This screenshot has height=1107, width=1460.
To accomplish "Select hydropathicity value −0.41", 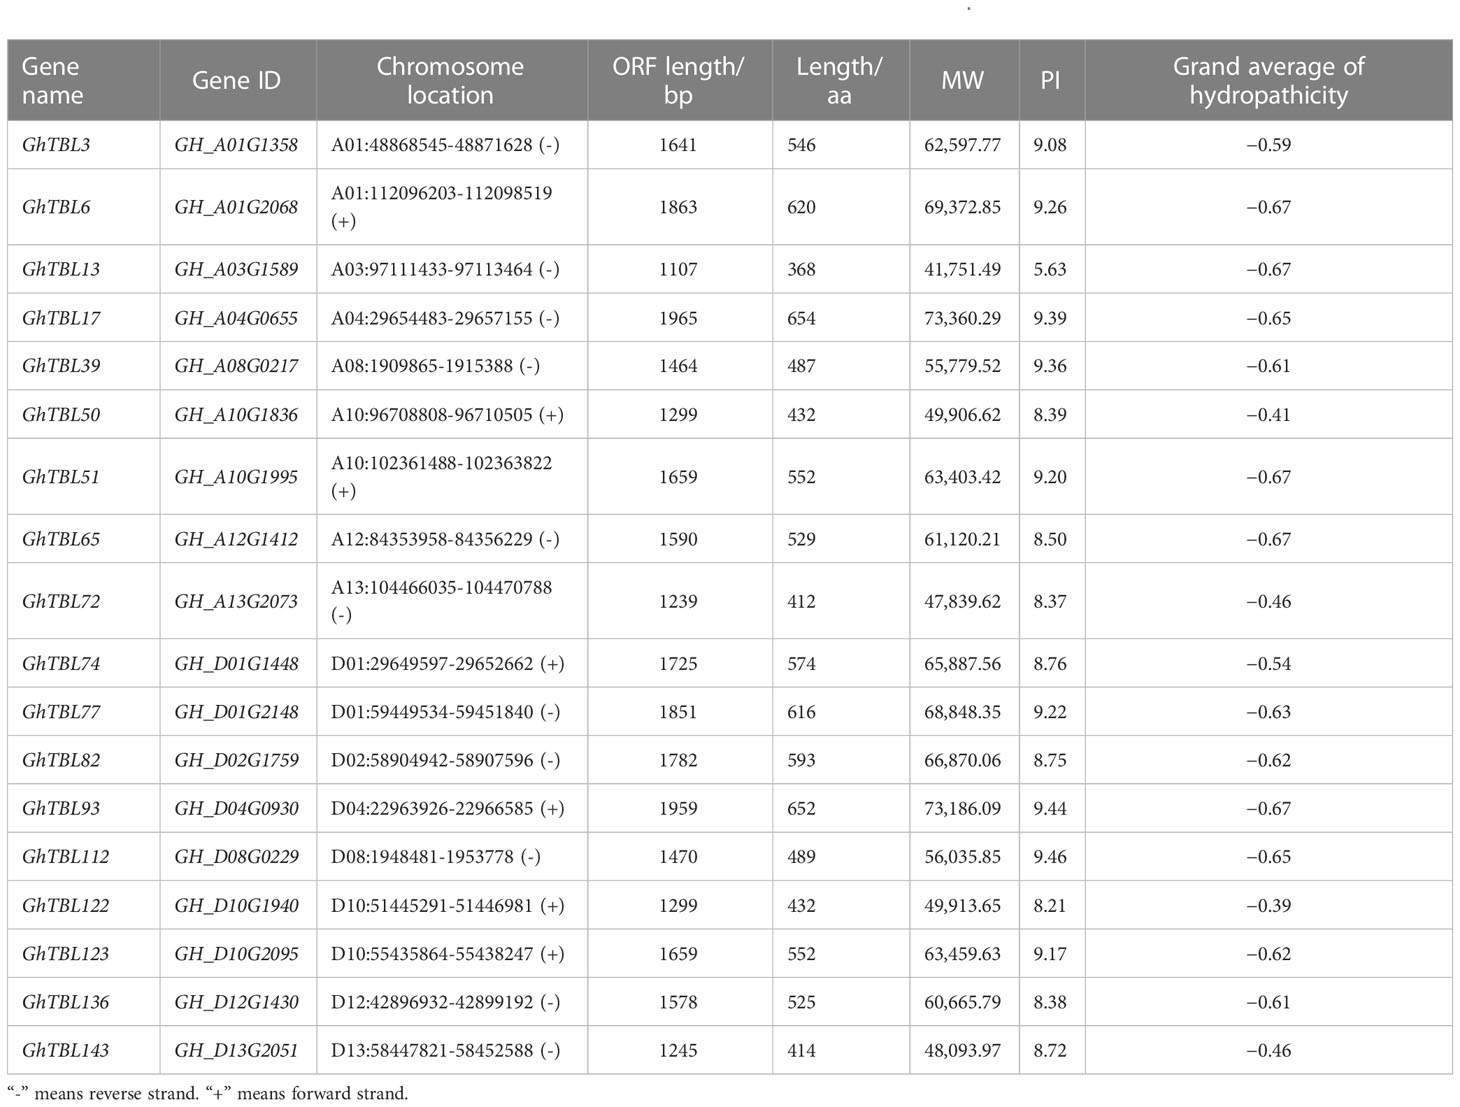I will (x=1268, y=415).
